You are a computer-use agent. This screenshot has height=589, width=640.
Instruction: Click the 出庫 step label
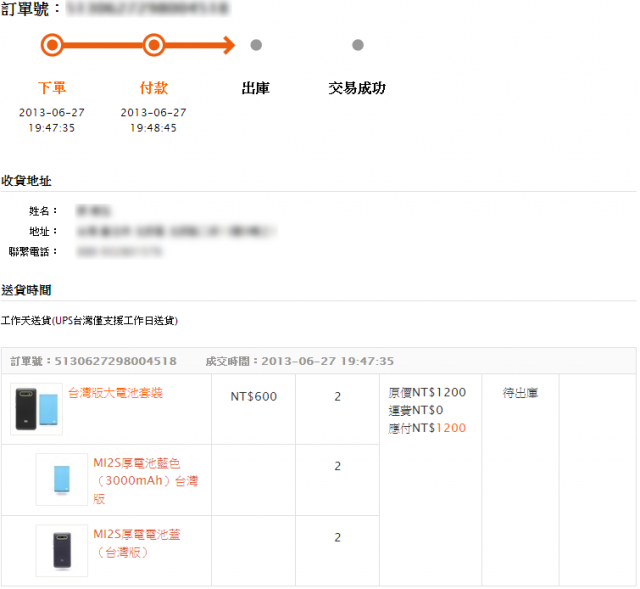tap(256, 88)
